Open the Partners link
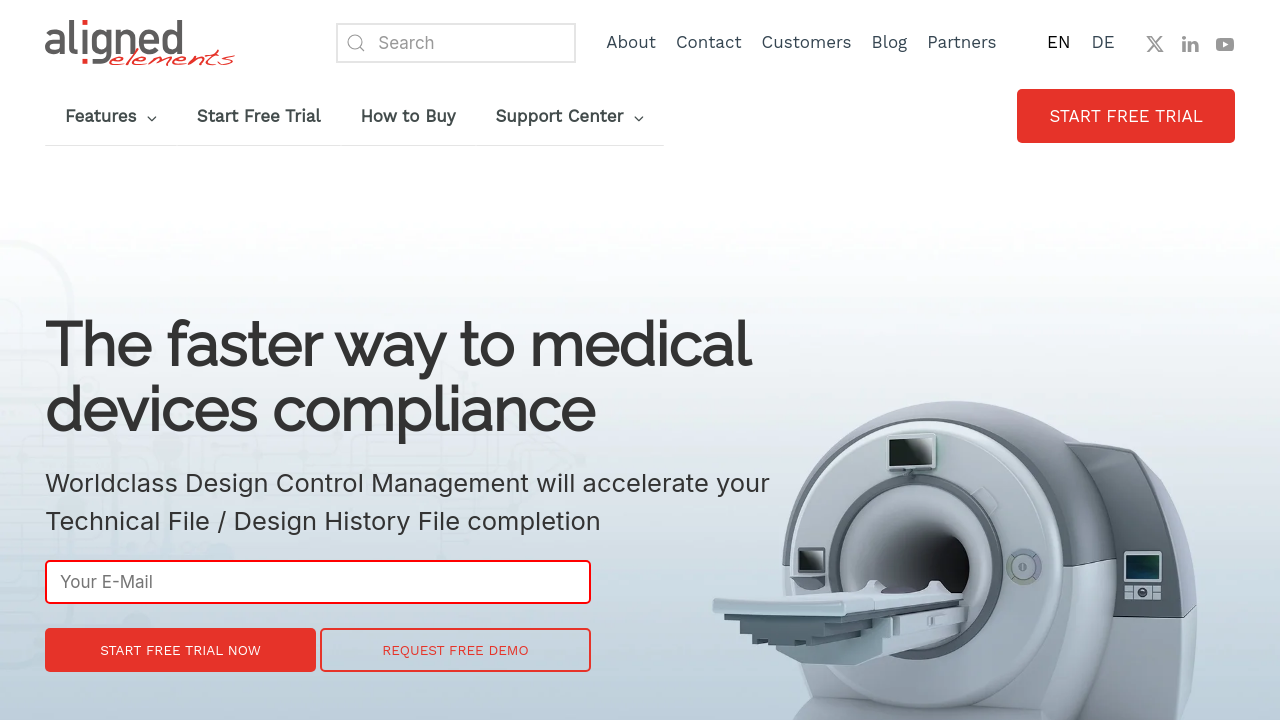This screenshot has width=1280, height=720. coord(962,42)
